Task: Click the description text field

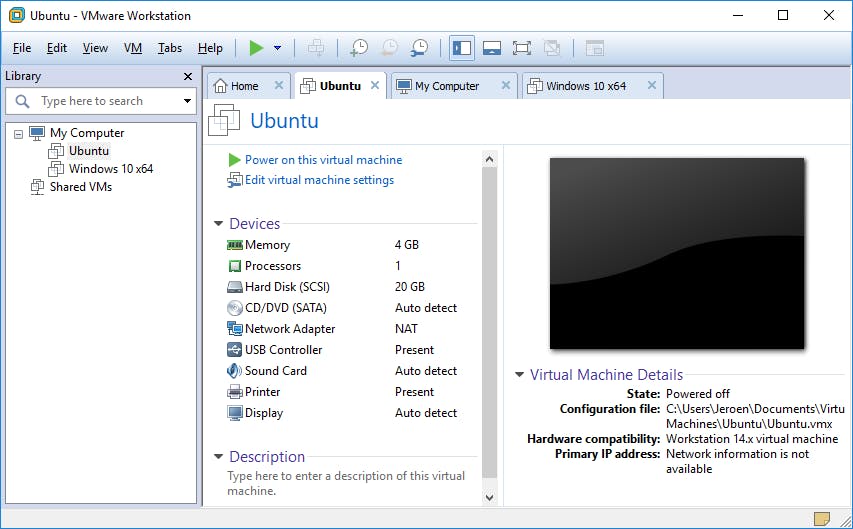Action: [x=345, y=483]
